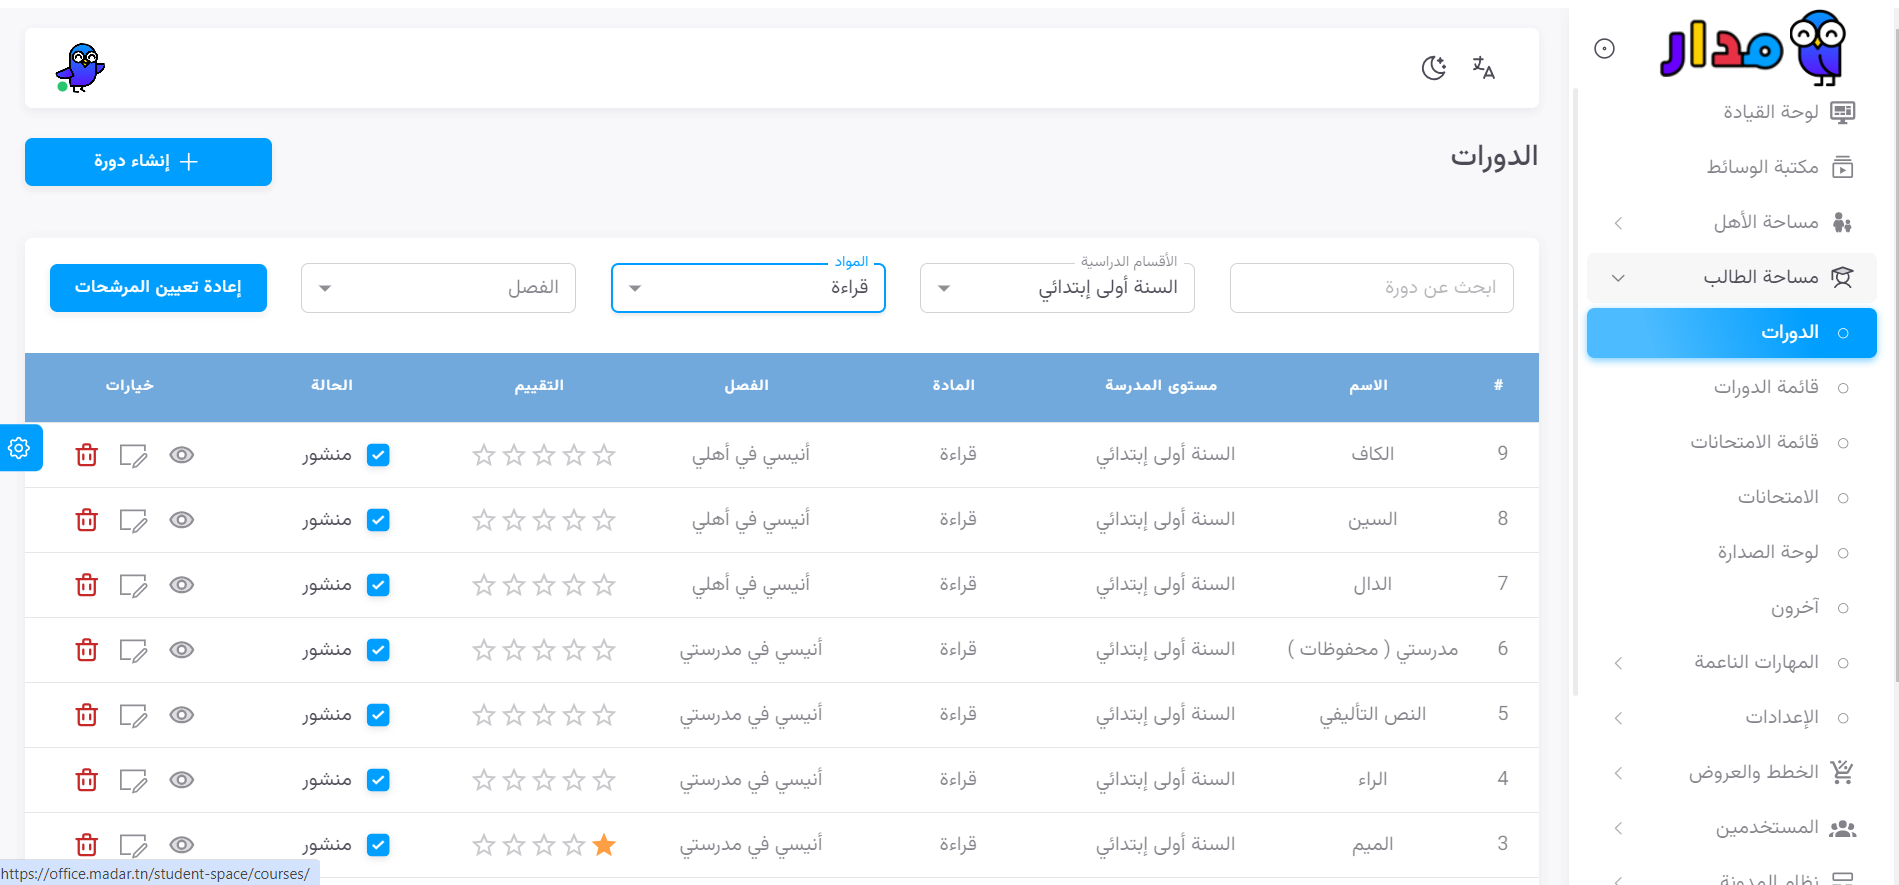Go to لوحة القيادة dashboard menu
Image resolution: width=1899 pixels, height=885 pixels.
[x=1770, y=112]
